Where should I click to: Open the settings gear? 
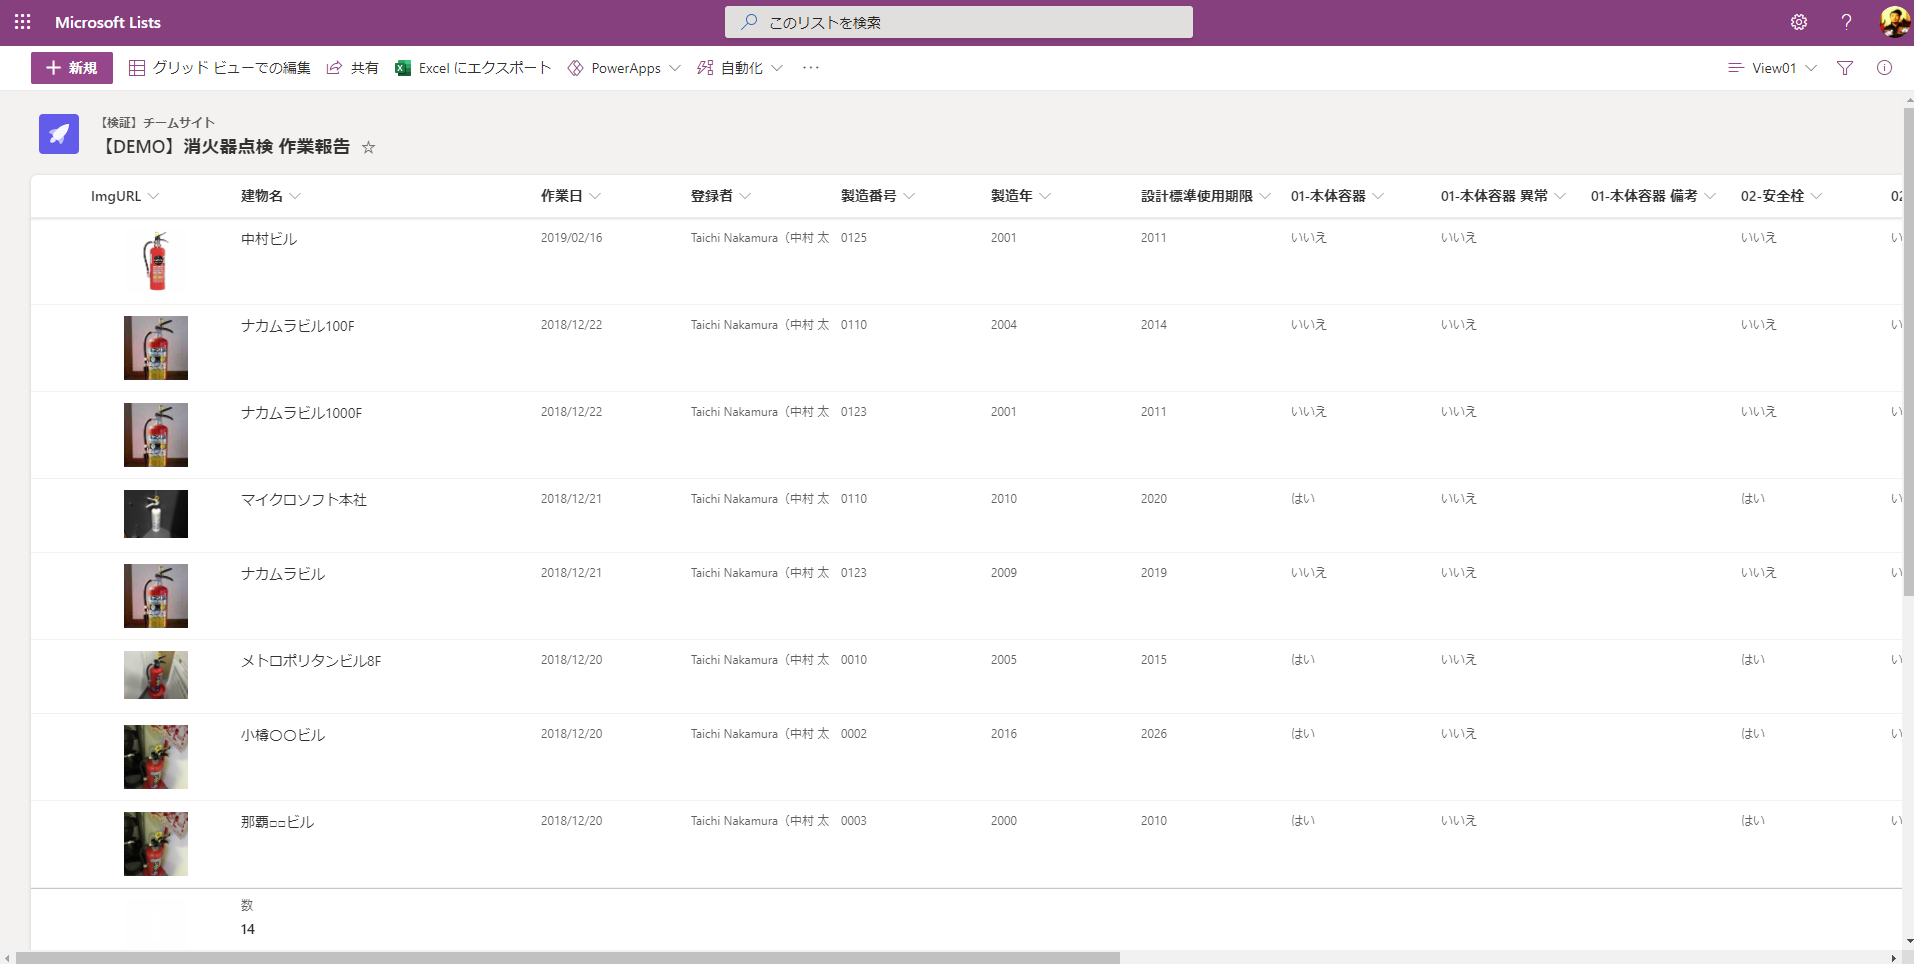(x=1799, y=21)
